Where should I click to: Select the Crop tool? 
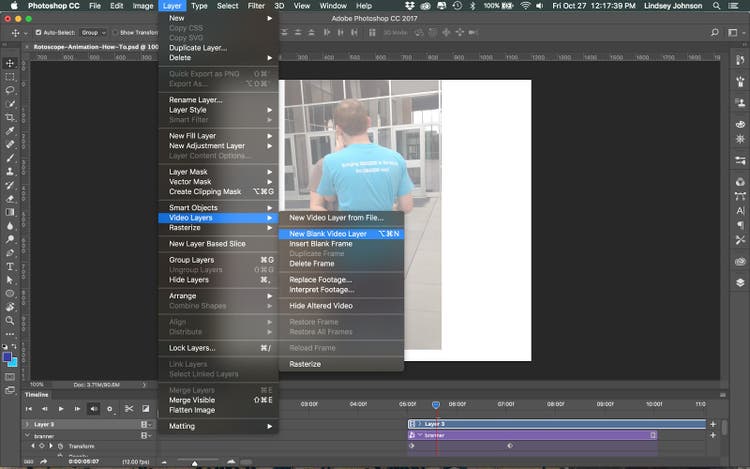[10, 118]
